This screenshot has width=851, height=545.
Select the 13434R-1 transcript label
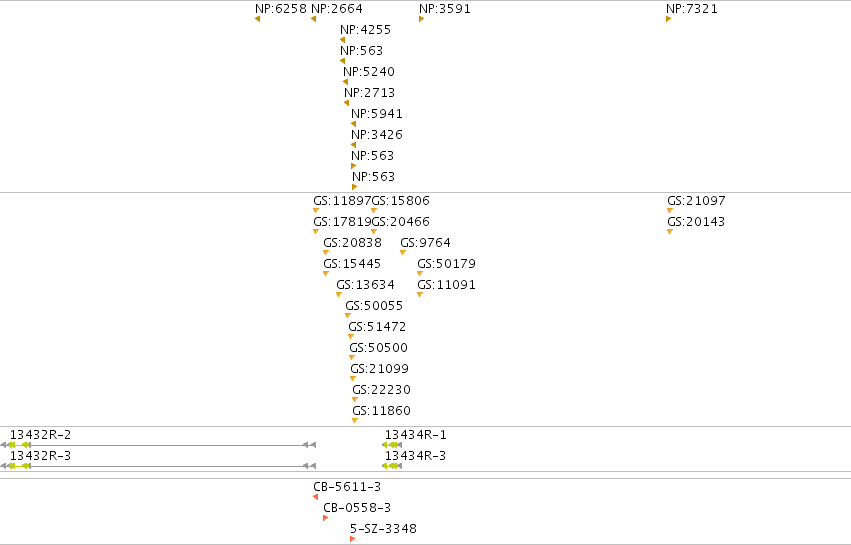416,435
